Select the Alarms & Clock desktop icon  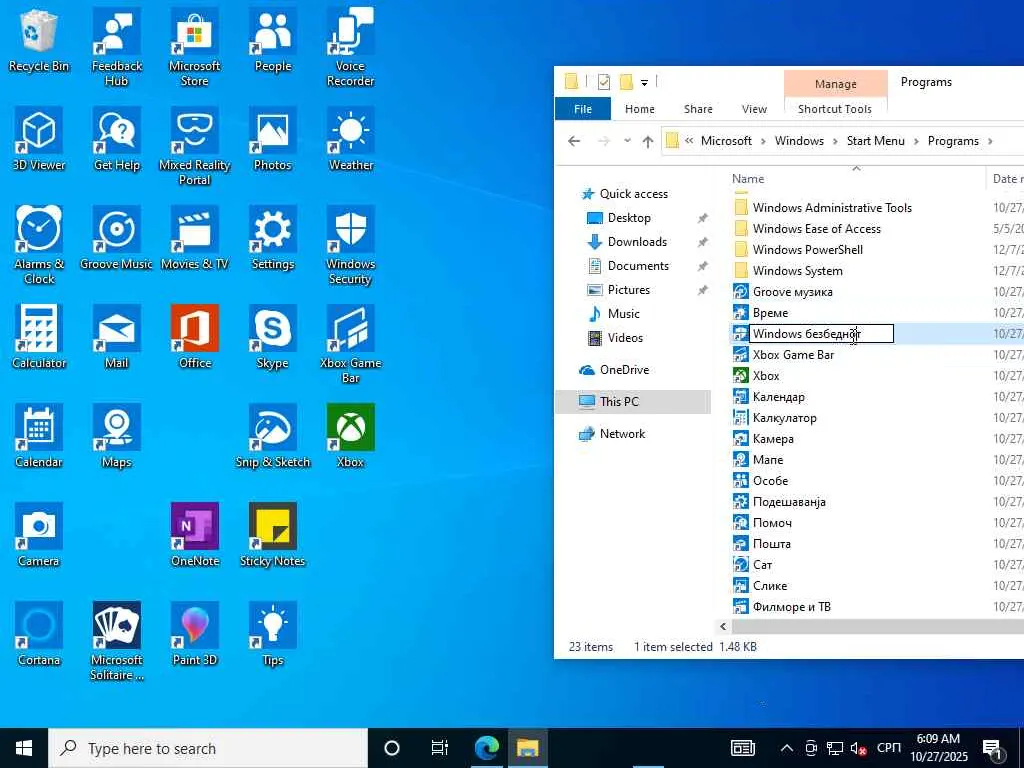(x=39, y=246)
